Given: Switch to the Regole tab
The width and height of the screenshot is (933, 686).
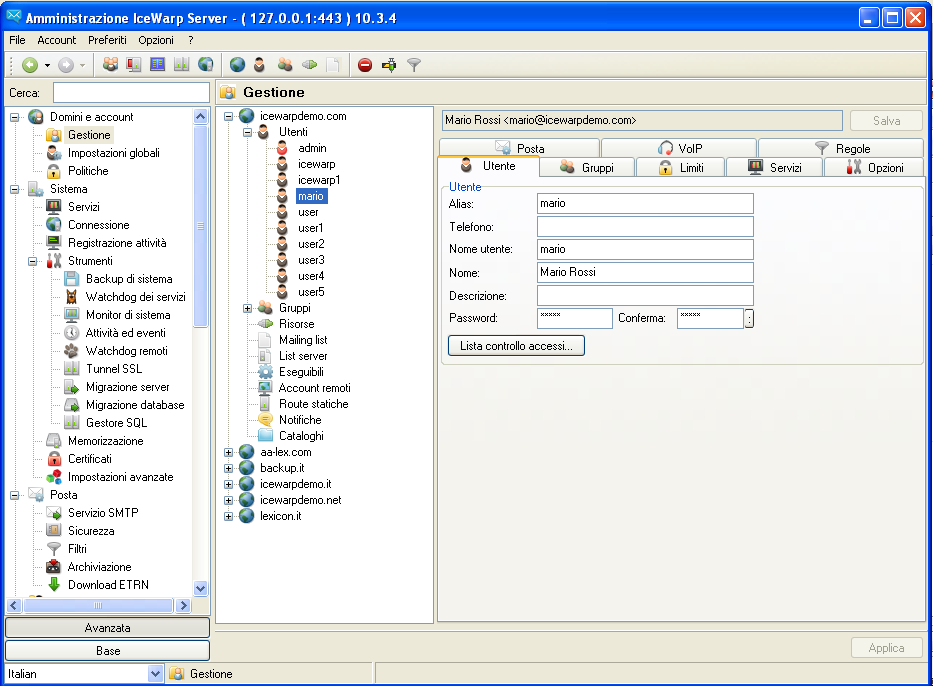Looking at the screenshot, I should click(841, 148).
